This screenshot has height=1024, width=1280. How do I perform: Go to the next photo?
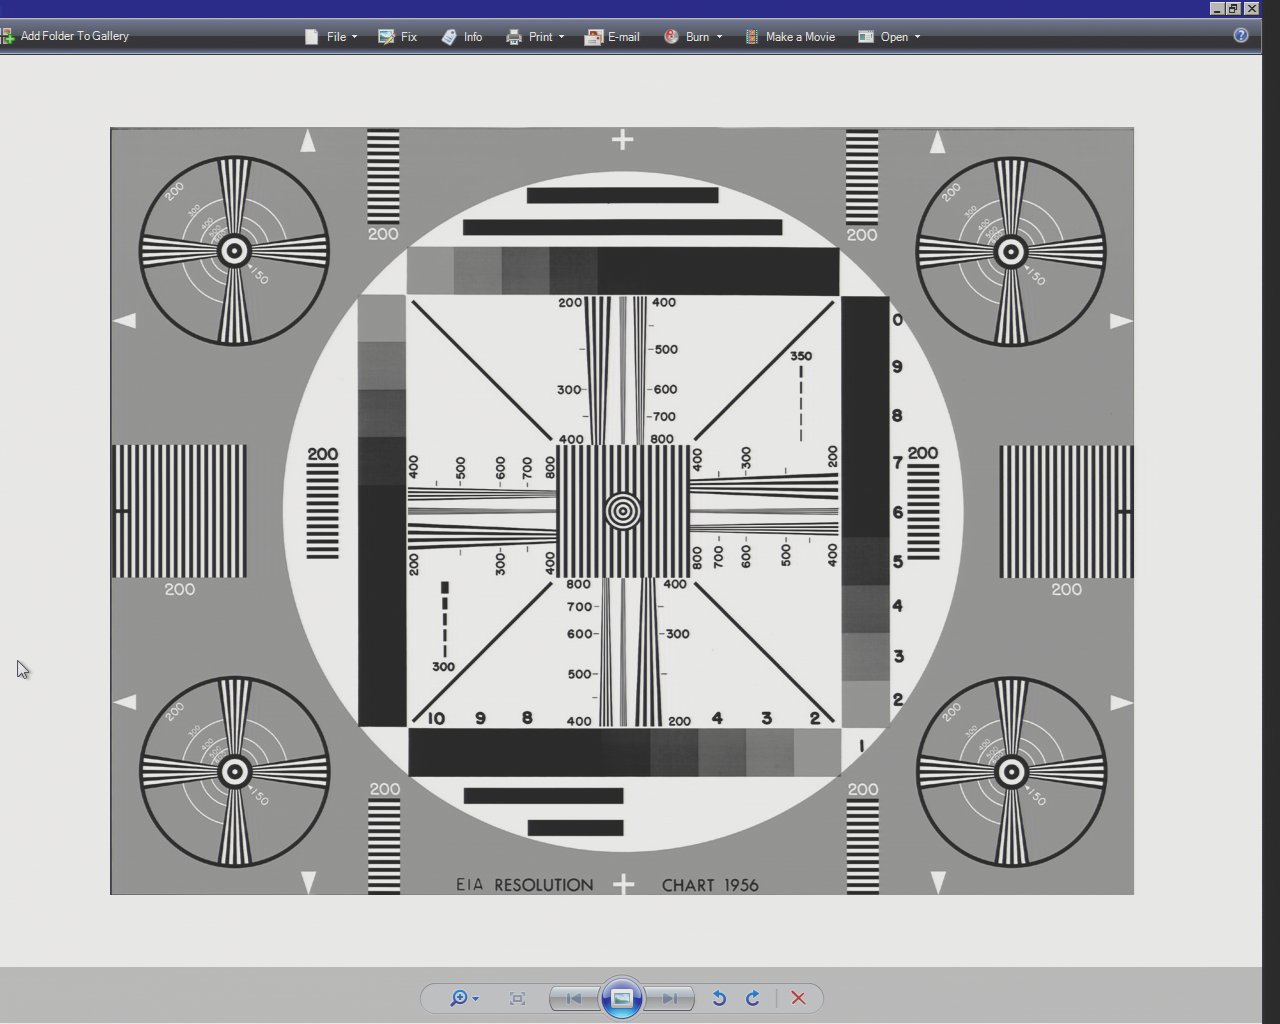coord(670,998)
